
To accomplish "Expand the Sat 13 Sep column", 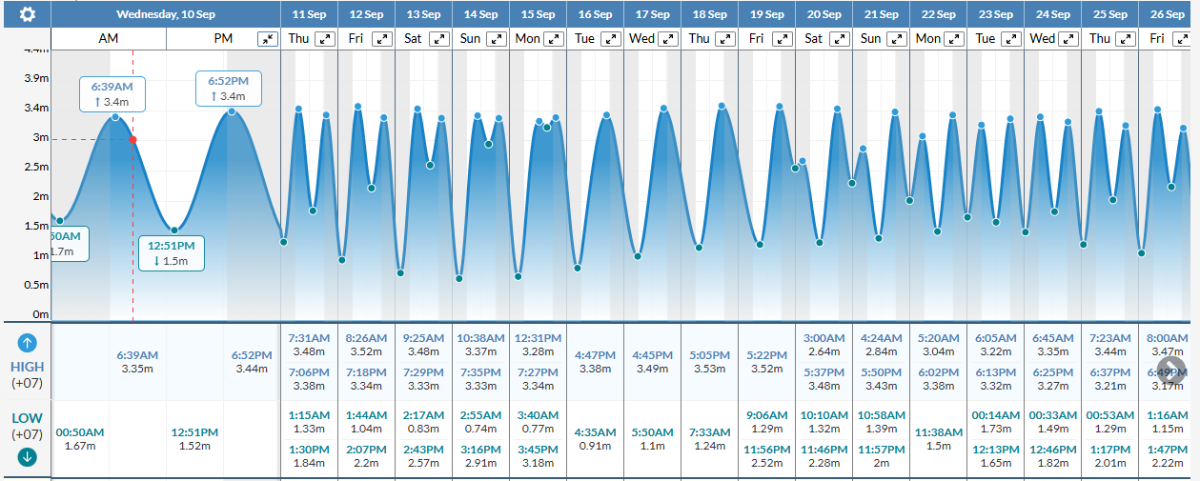I will coord(439,38).
